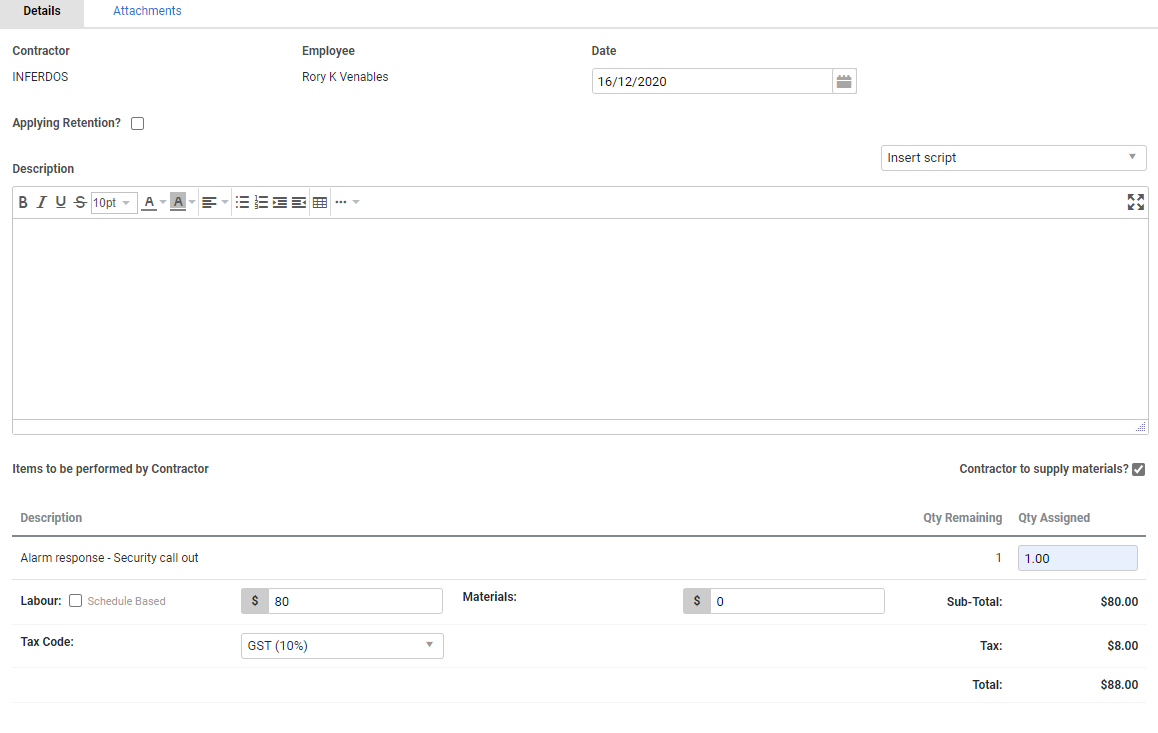
Task: Click the INFERDOS contractor name
Action: click(x=40, y=77)
